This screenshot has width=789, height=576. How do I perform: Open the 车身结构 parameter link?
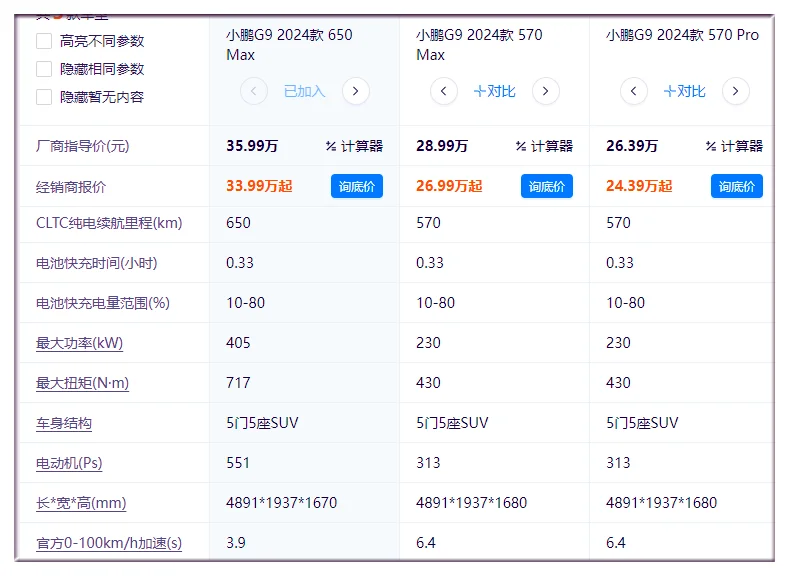[x=64, y=423]
